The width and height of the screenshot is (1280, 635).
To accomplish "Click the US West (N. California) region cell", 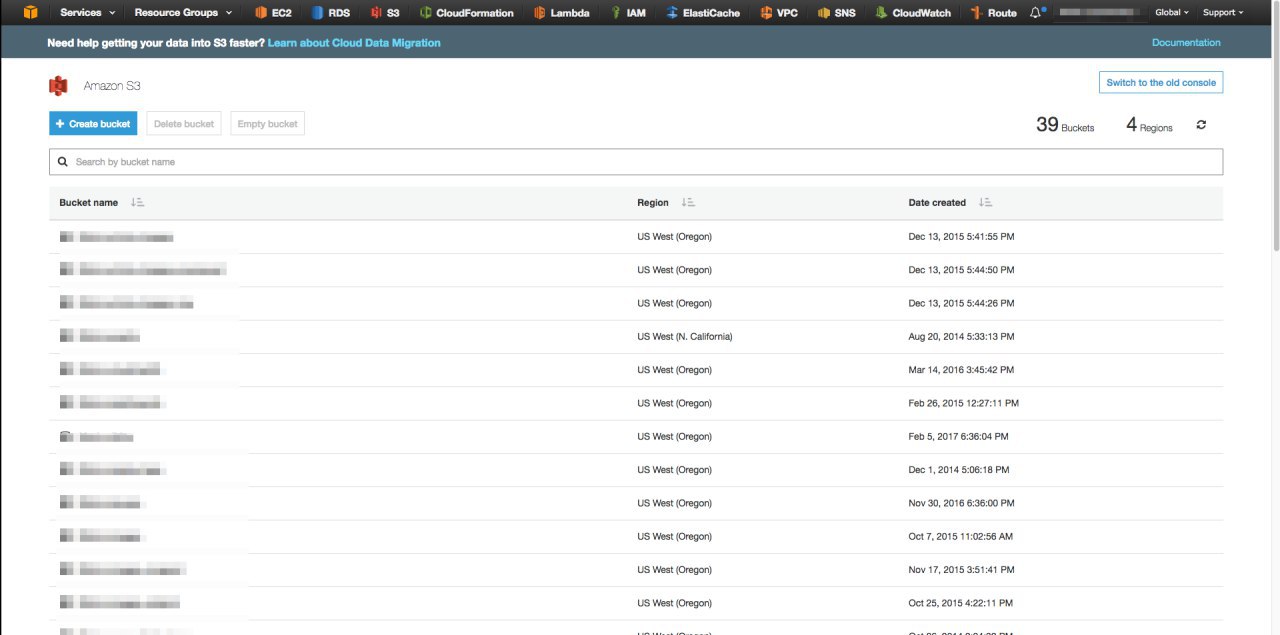I will [x=685, y=337].
